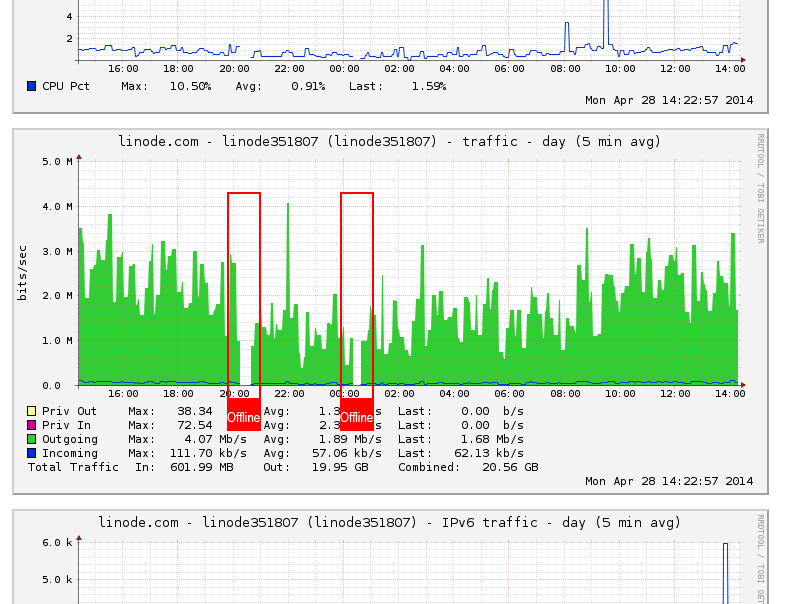Click the "6.0 k" label on IPv6 graph
This screenshot has height=604, width=794.
(57, 543)
